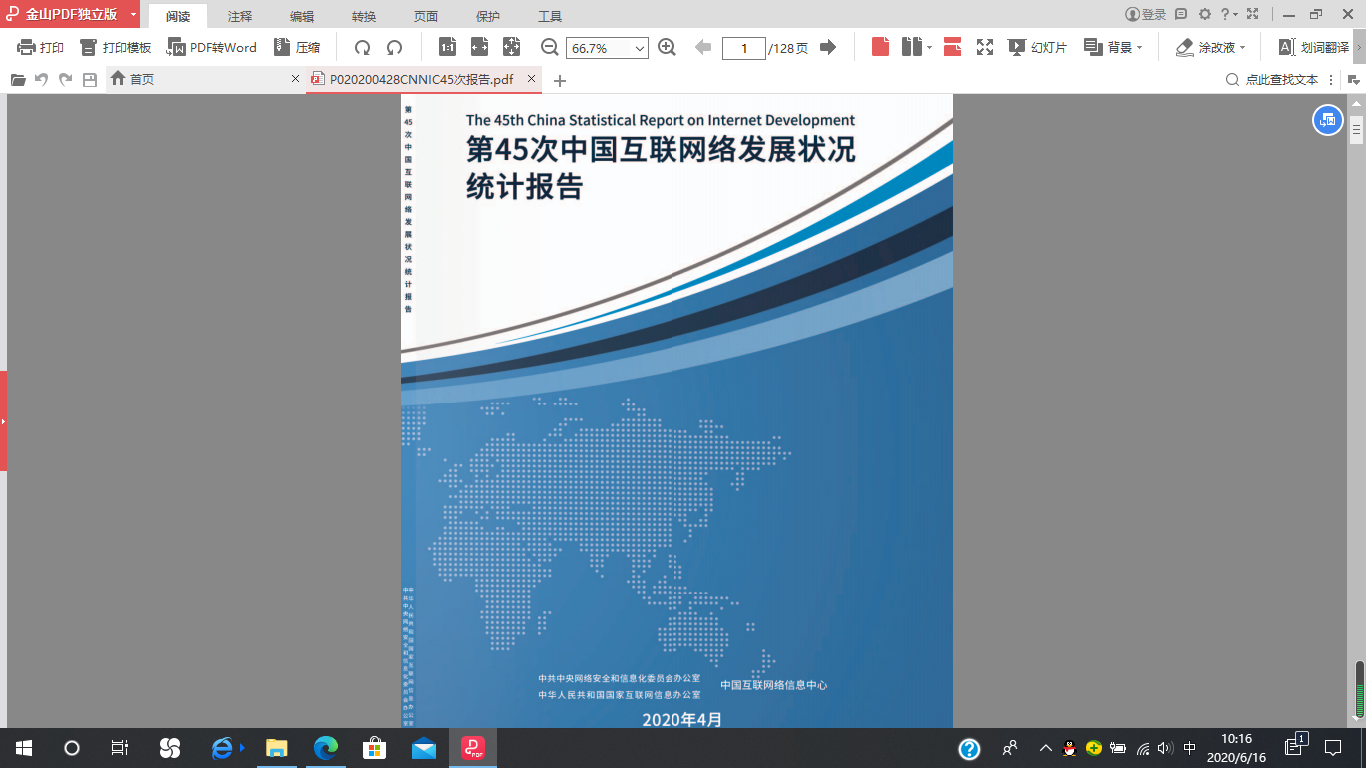Click the 登录 login button
This screenshot has width=1366, height=768.
click(x=1146, y=15)
